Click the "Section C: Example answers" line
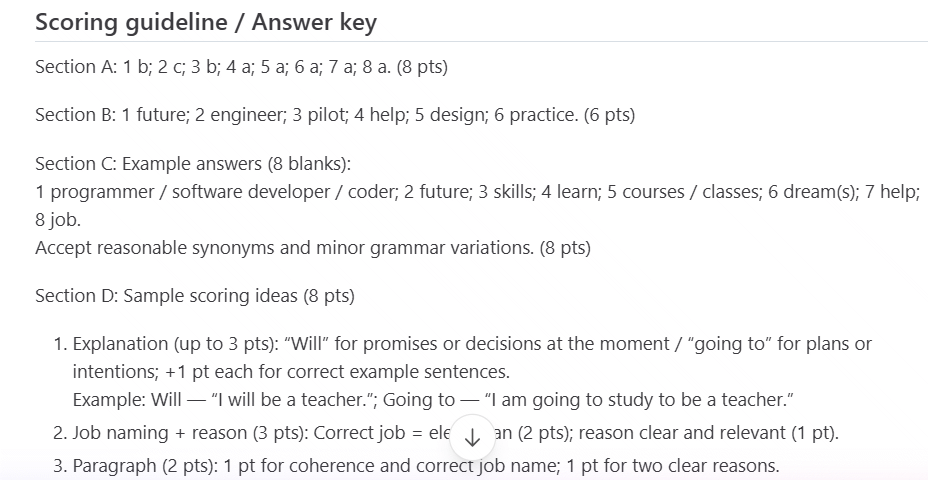928x480 pixels. pyautogui.click(x=193, y=163)
